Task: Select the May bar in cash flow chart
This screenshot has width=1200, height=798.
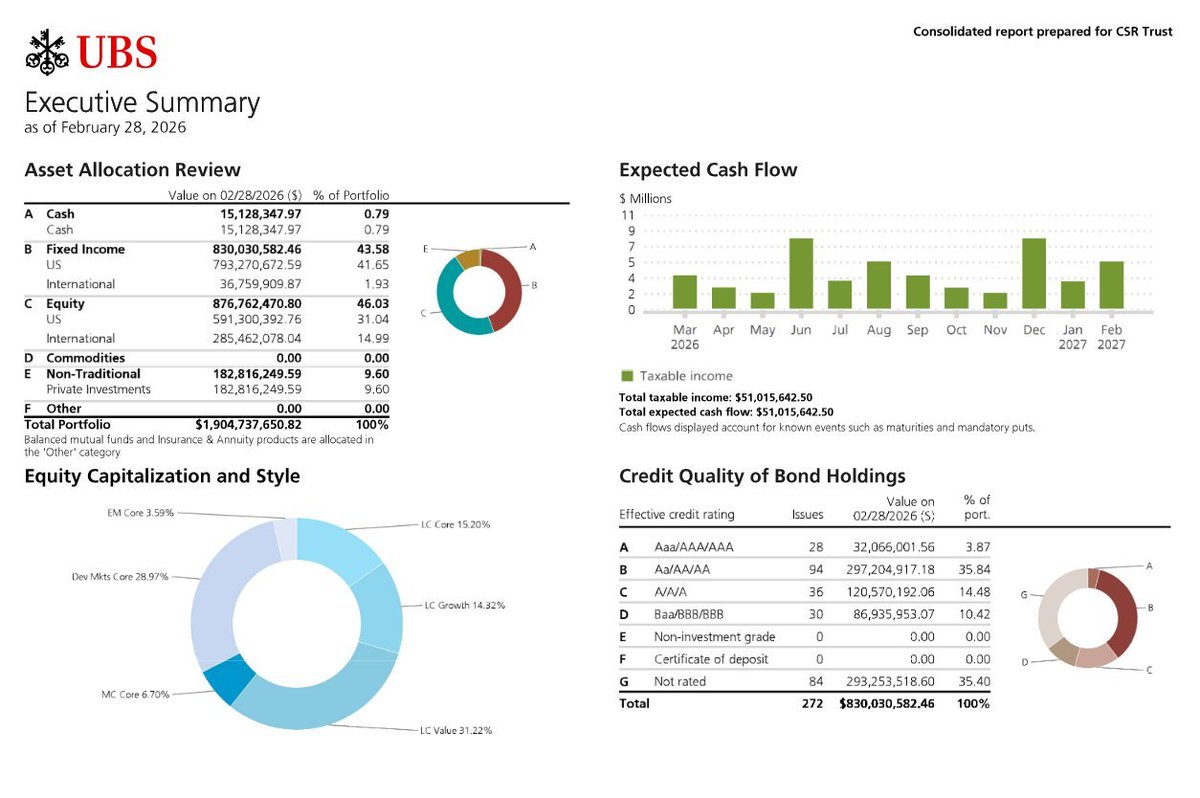Action: [x=762, y=301]
